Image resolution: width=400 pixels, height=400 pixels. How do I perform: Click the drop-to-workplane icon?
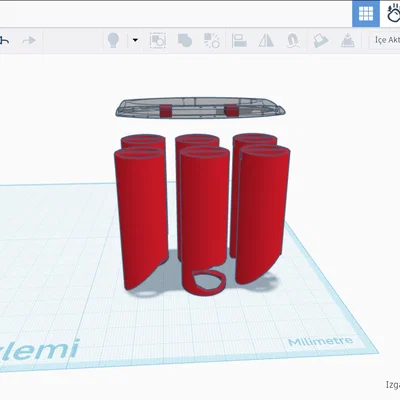pyautogui.click(x=347, y=40)
